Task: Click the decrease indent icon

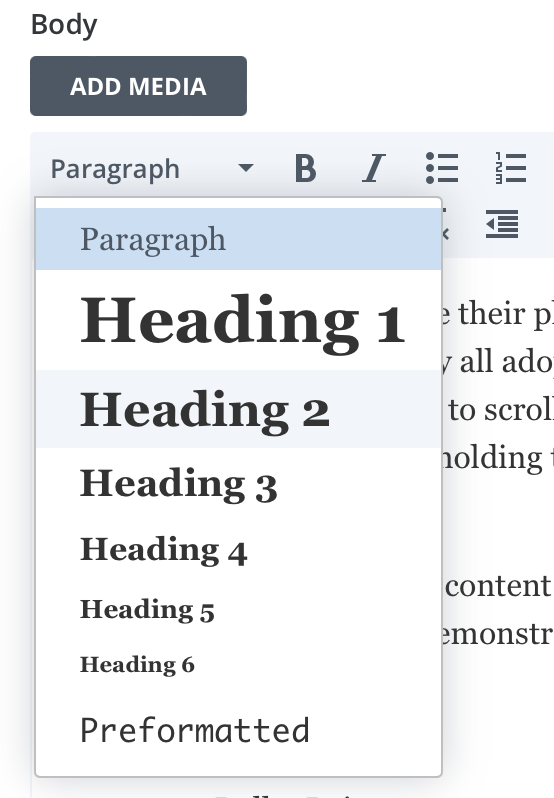Action: (x=502, y=224)
